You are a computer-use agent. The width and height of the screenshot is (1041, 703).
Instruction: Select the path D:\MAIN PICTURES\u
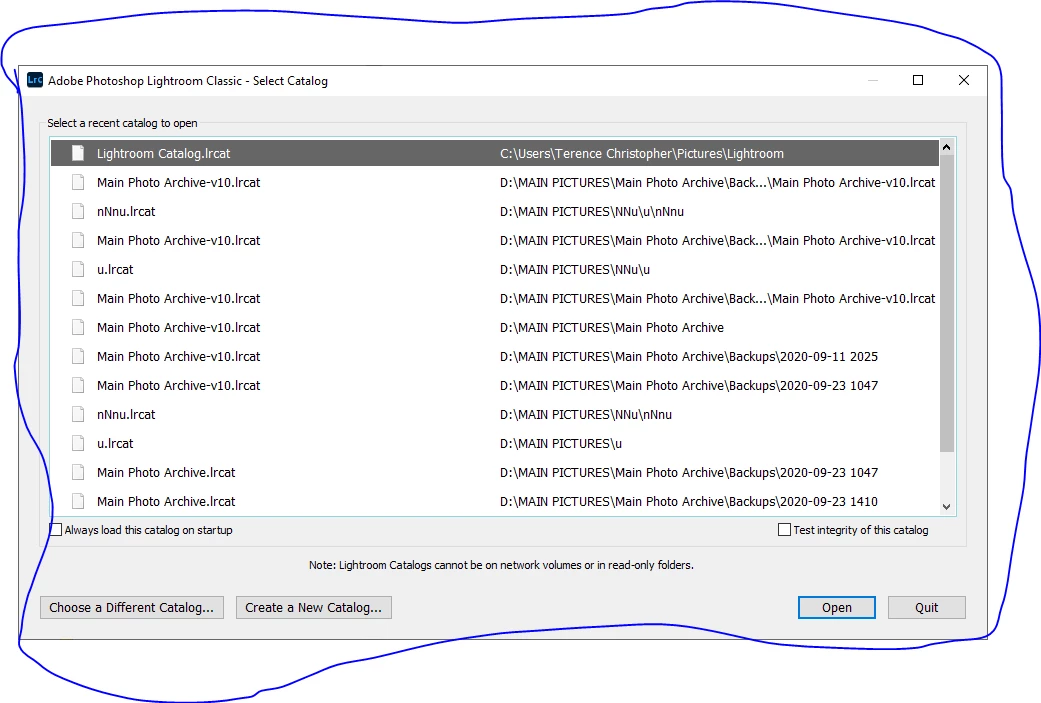point(561,443)
